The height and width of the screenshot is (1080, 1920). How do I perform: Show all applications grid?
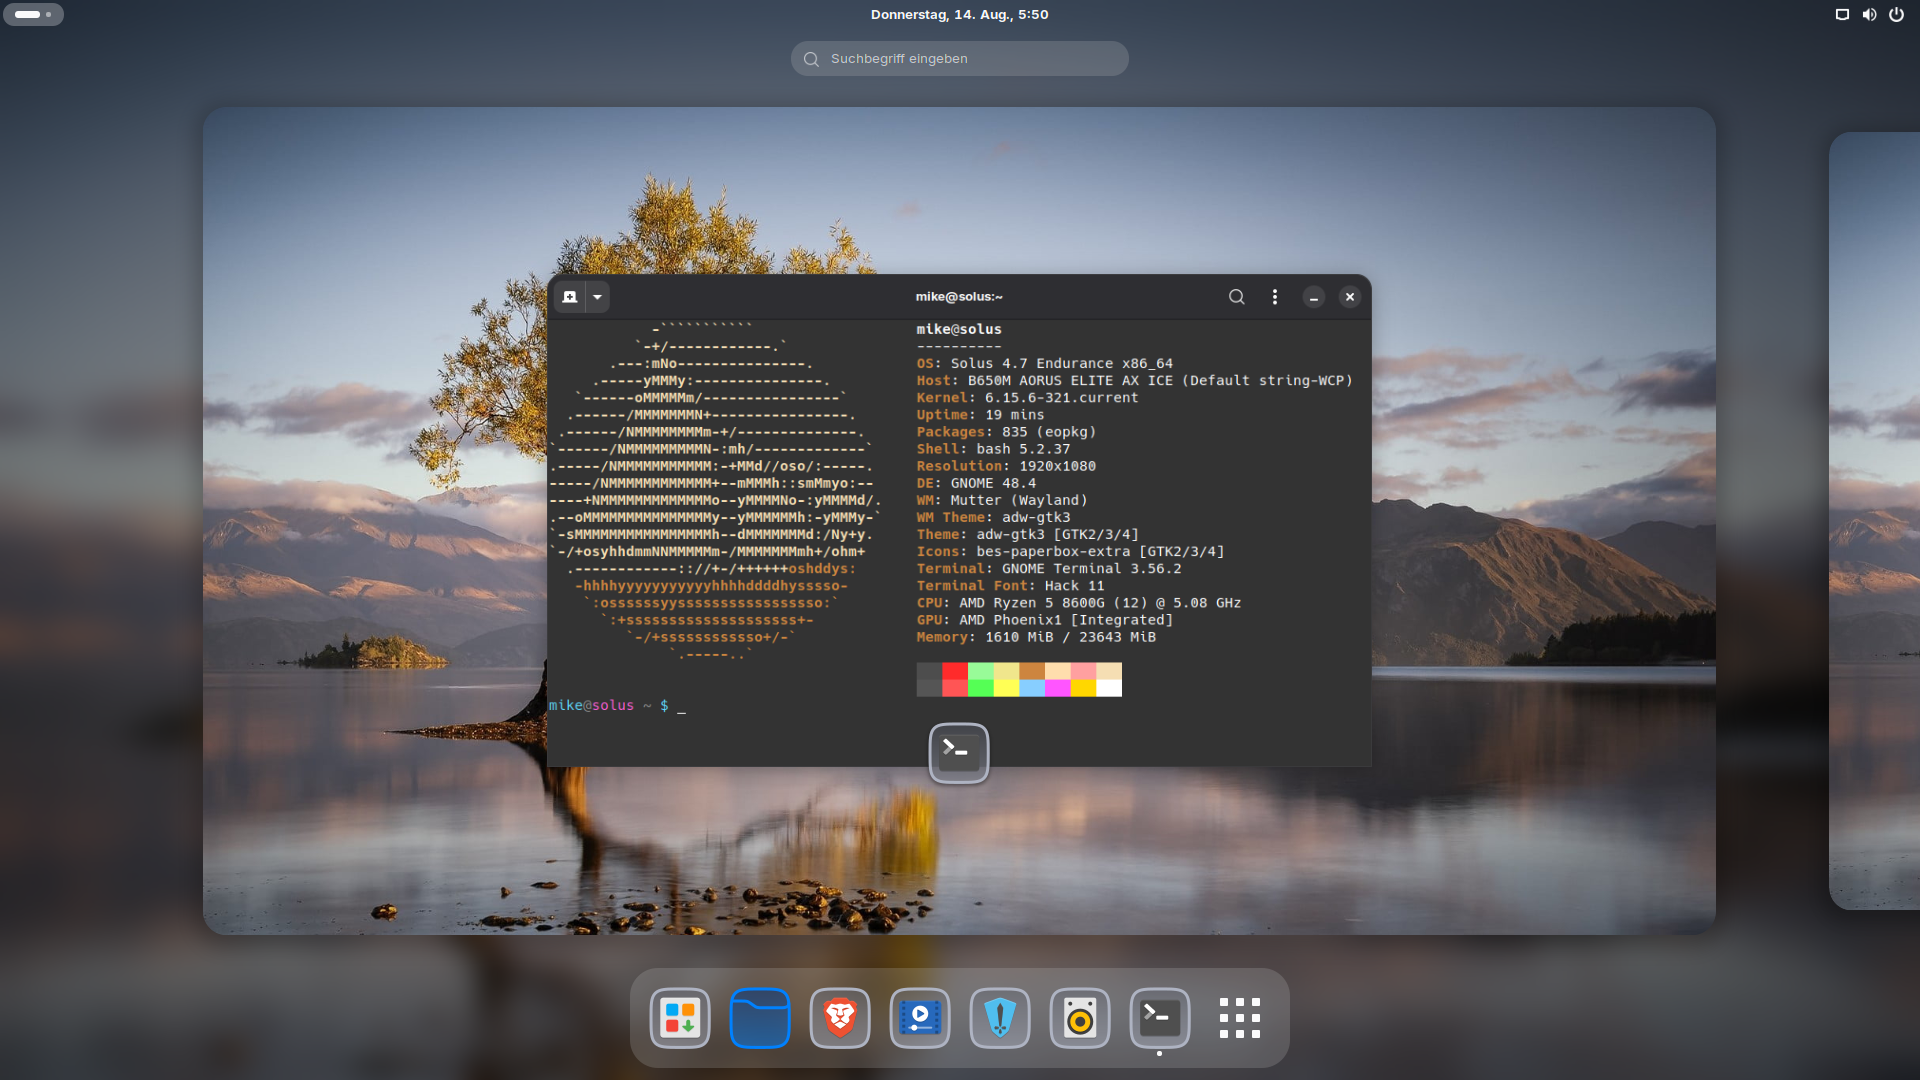click(x=1240, y=1018)
